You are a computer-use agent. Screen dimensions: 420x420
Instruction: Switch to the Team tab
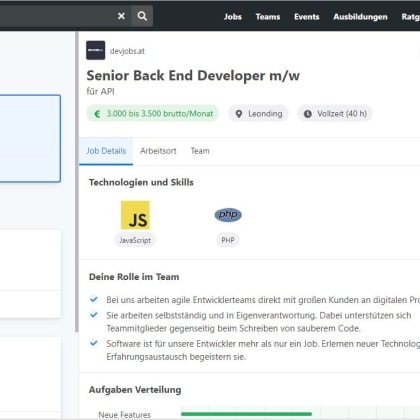[200, 151]
